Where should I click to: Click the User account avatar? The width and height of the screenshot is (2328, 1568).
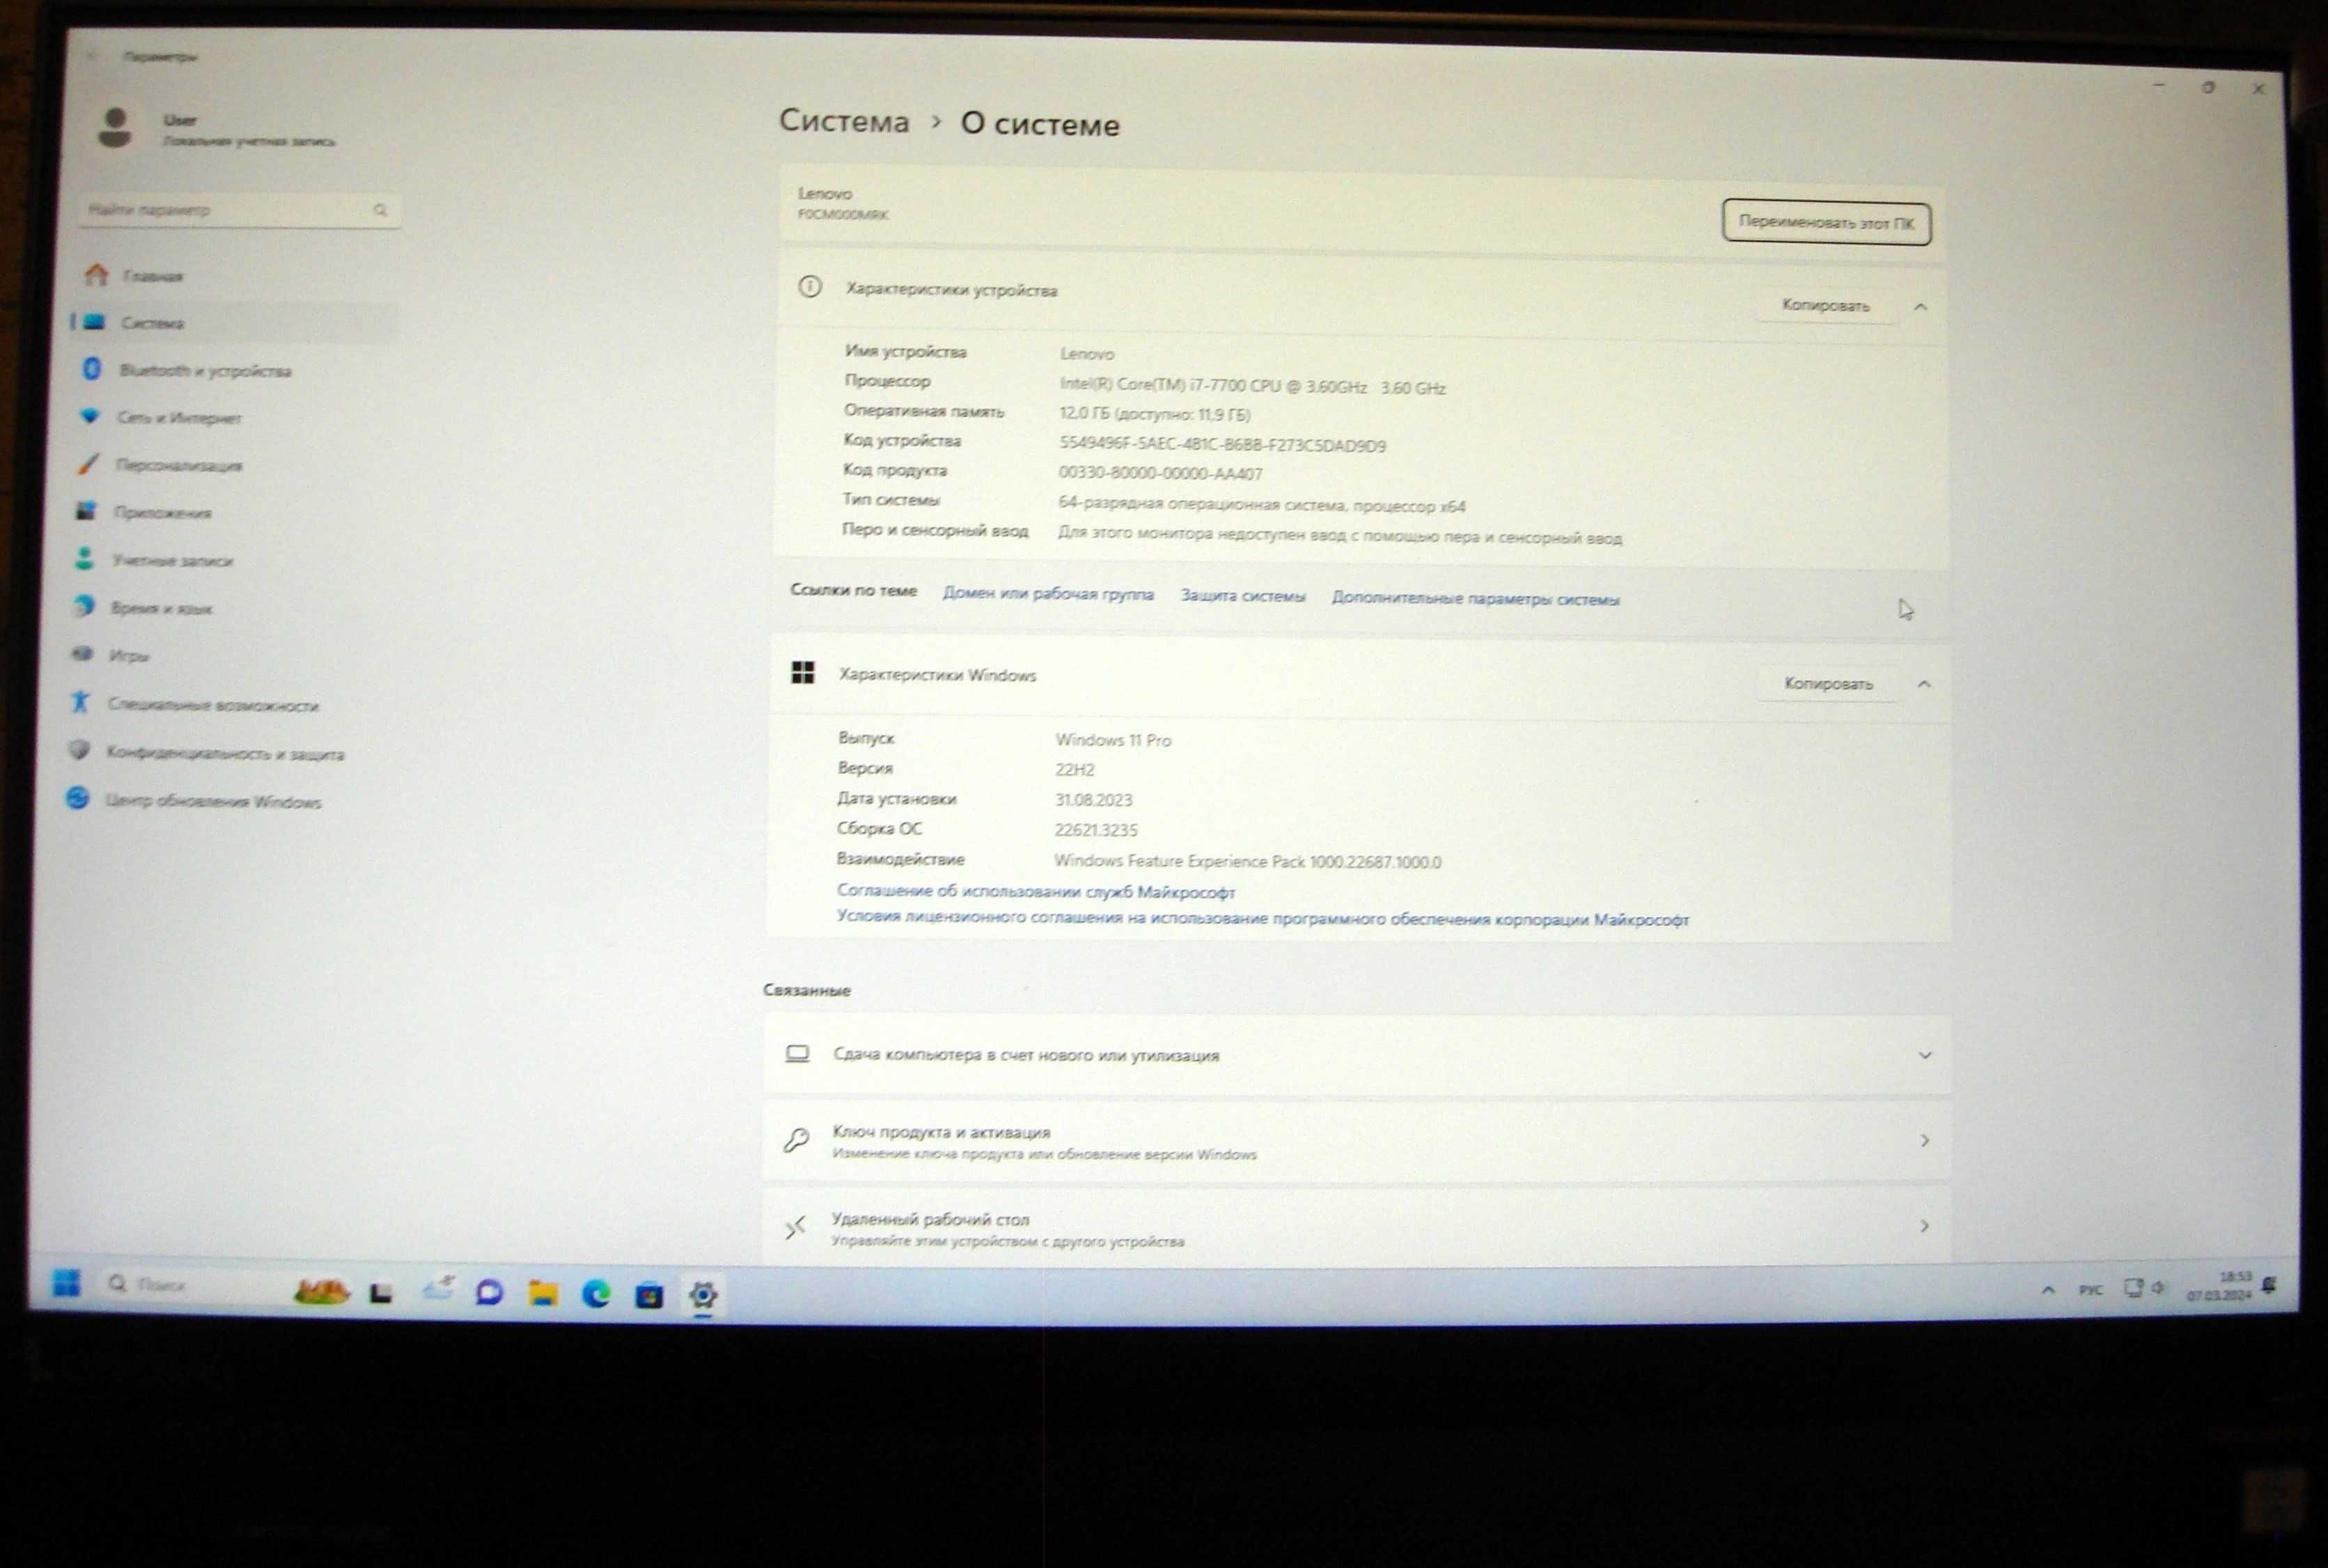click(115, 128)
